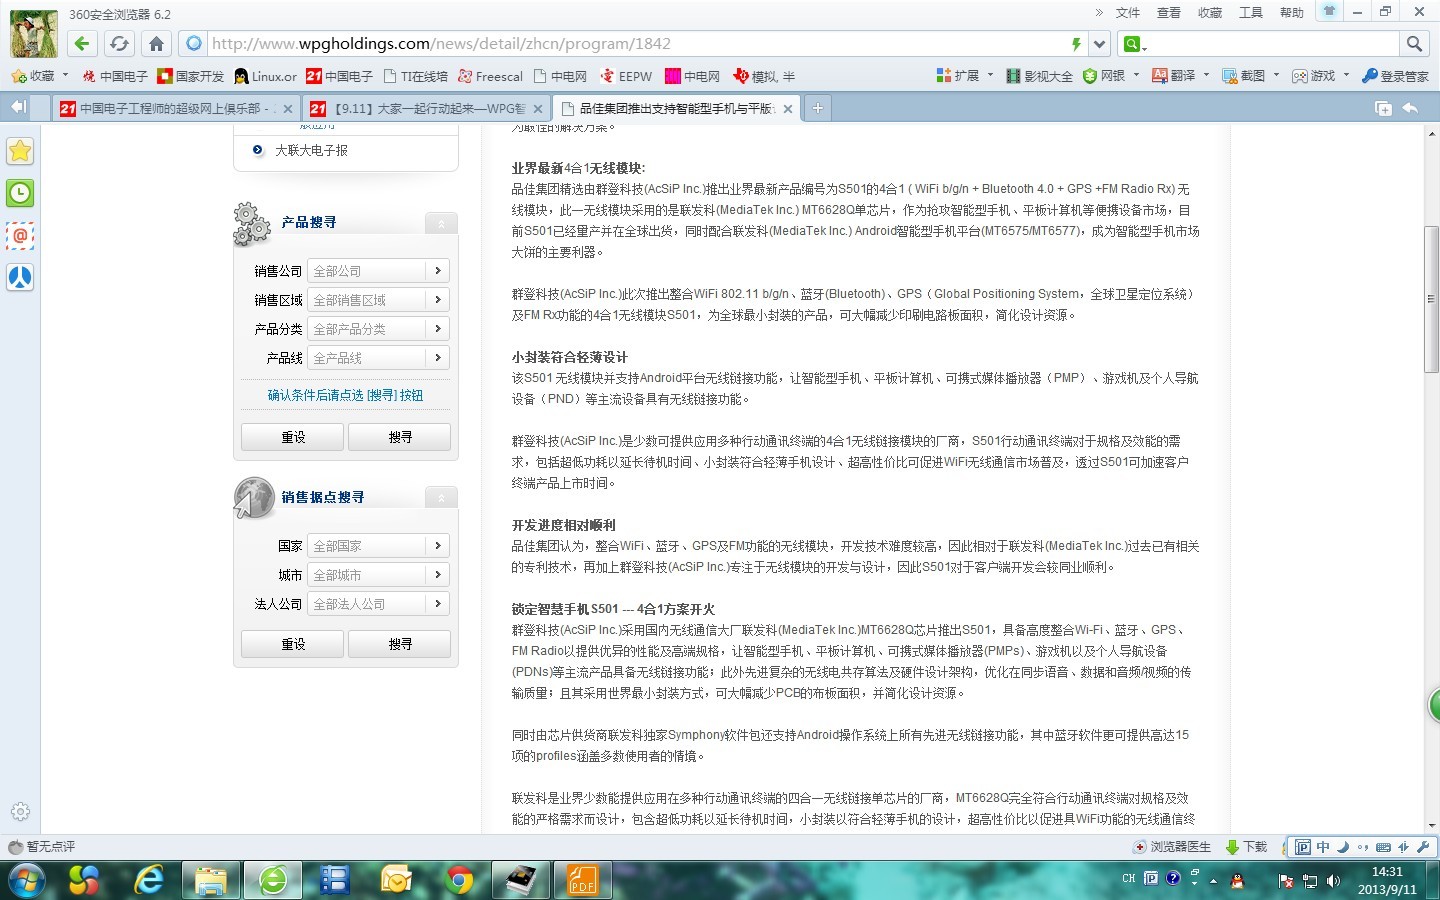Viewport: 1440px width, 900px height.
Task: Open the Windows Start button
Action: coord(27,880)
